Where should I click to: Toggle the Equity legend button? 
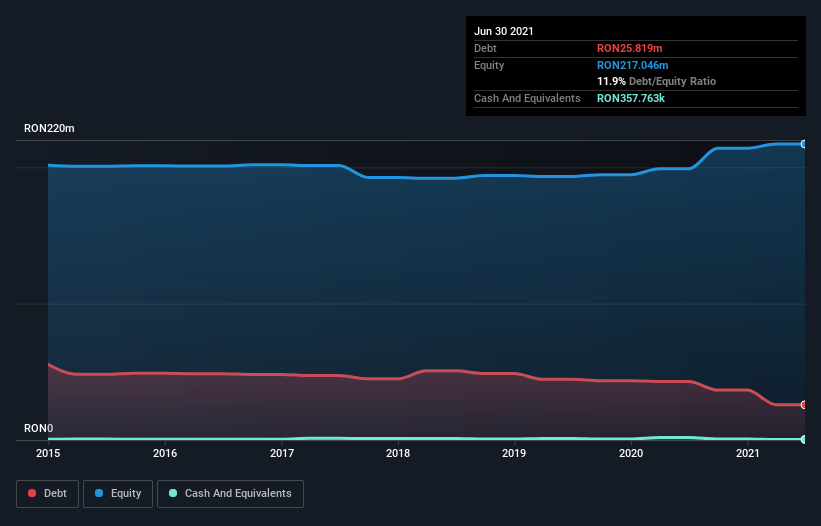[118, 494]
